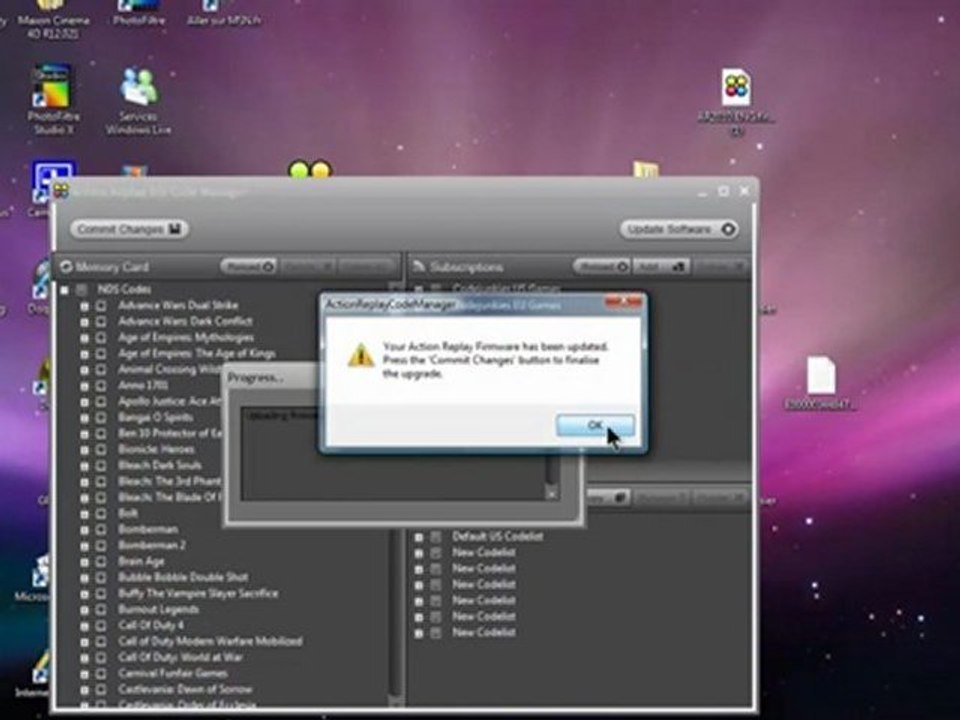Reload the Memory Card panel
The height and width of the screenshot is (720, 960).
click(248, 266)
